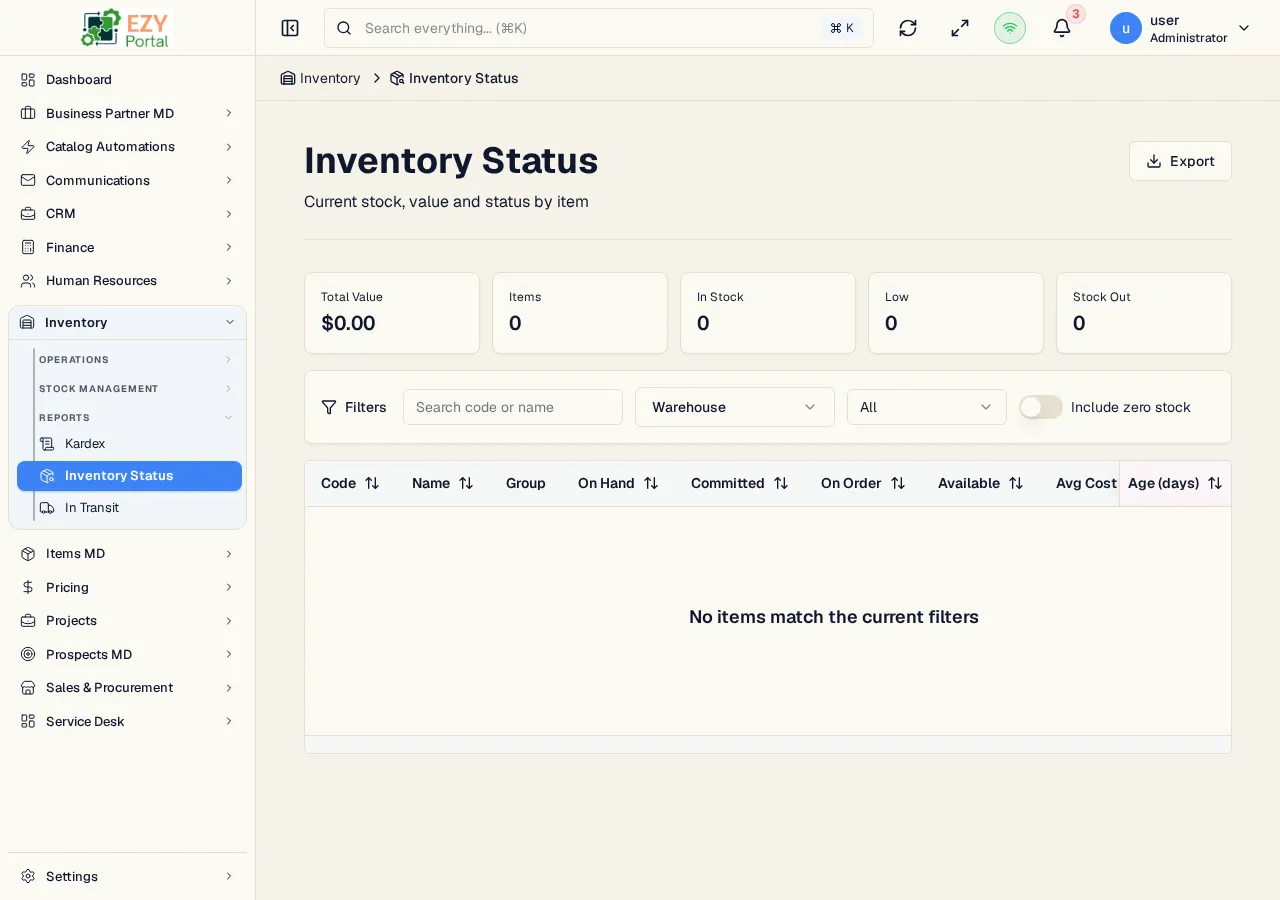Open the All status dropdown
1280x900 pixels.
[927, 407]
